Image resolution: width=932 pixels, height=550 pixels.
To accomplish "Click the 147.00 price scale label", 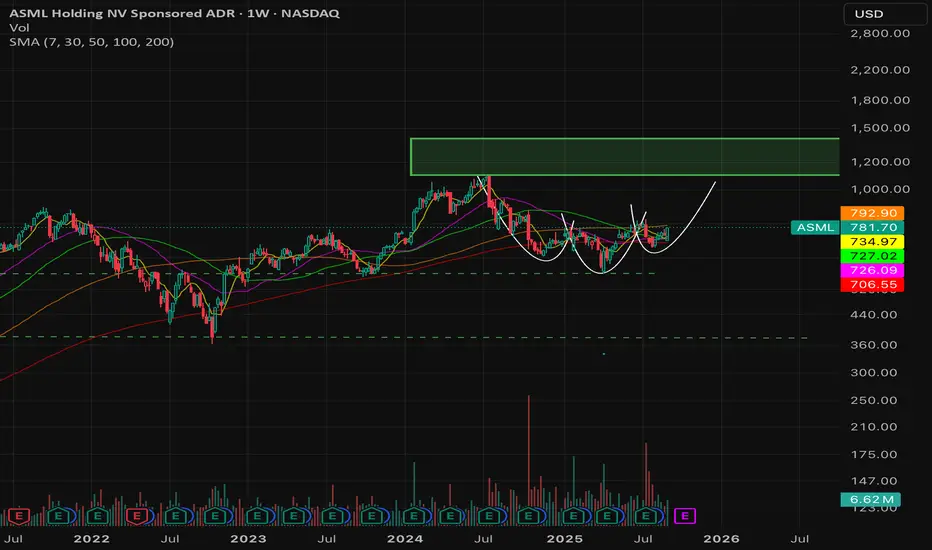I will pyautogui.click(x=874, y=480).
